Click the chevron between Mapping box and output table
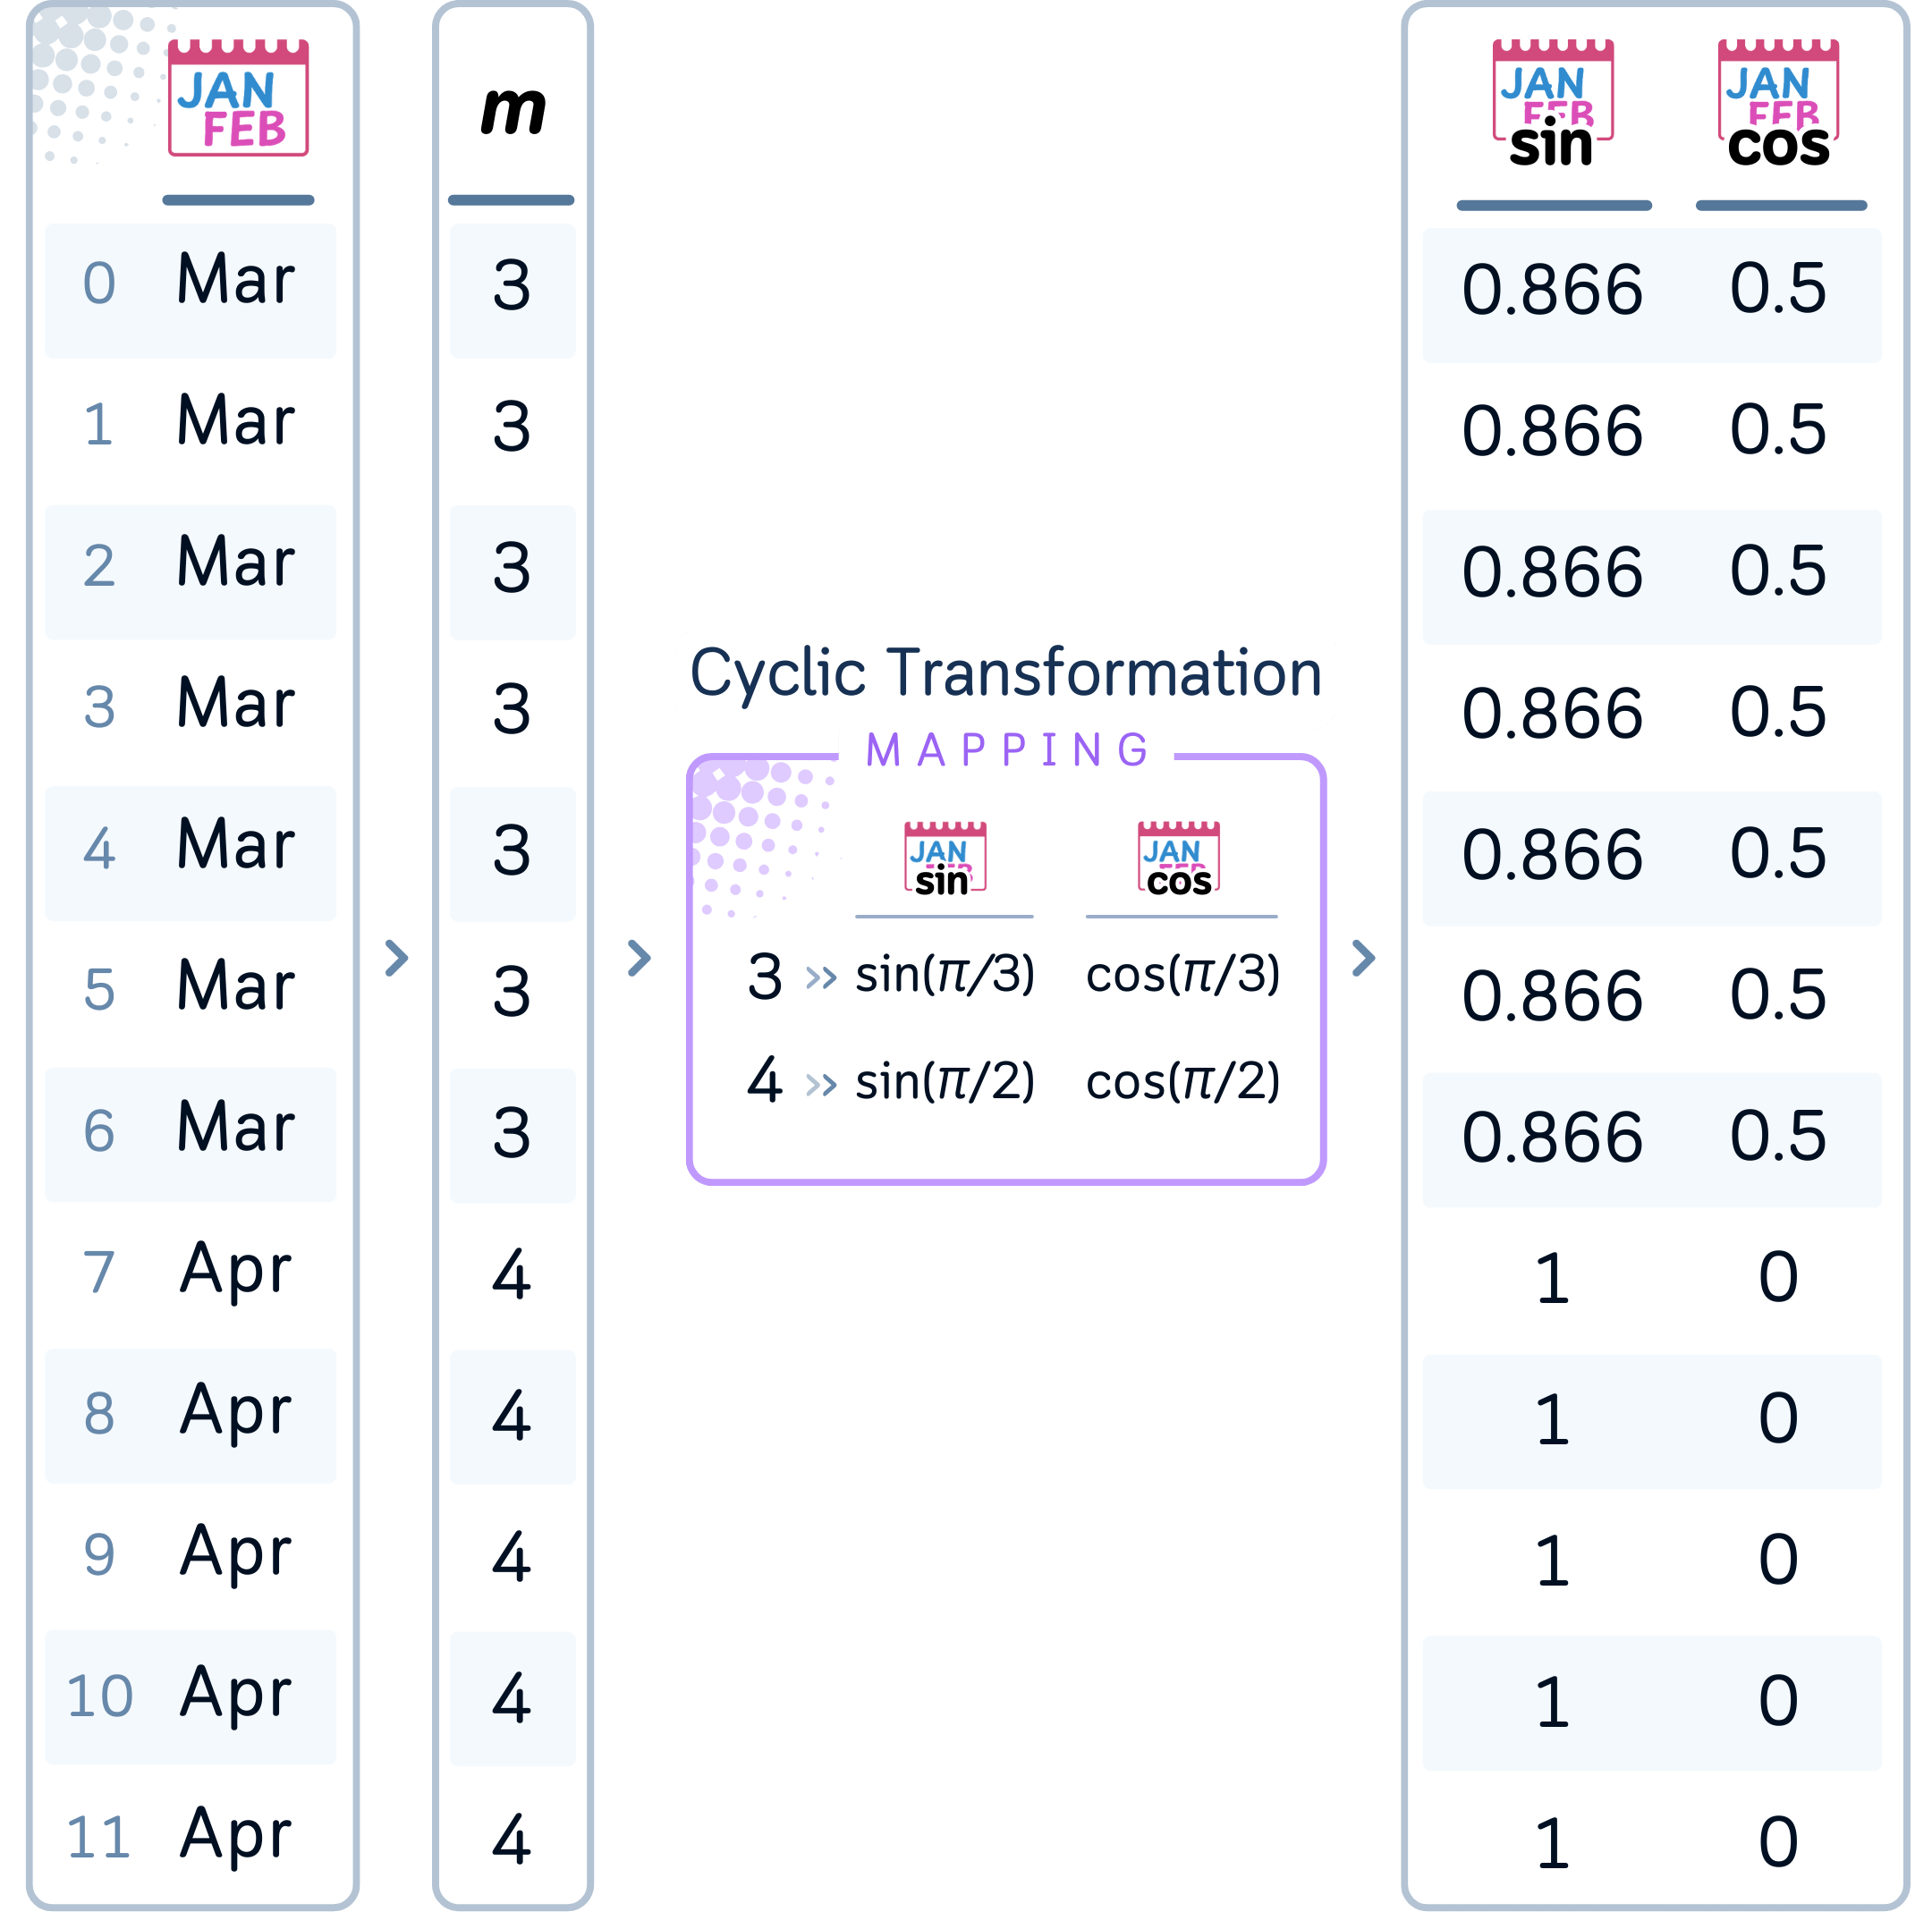The height and width of the screenshot is (1912, 1932). pyautogui.click(x=1363, y=957)
